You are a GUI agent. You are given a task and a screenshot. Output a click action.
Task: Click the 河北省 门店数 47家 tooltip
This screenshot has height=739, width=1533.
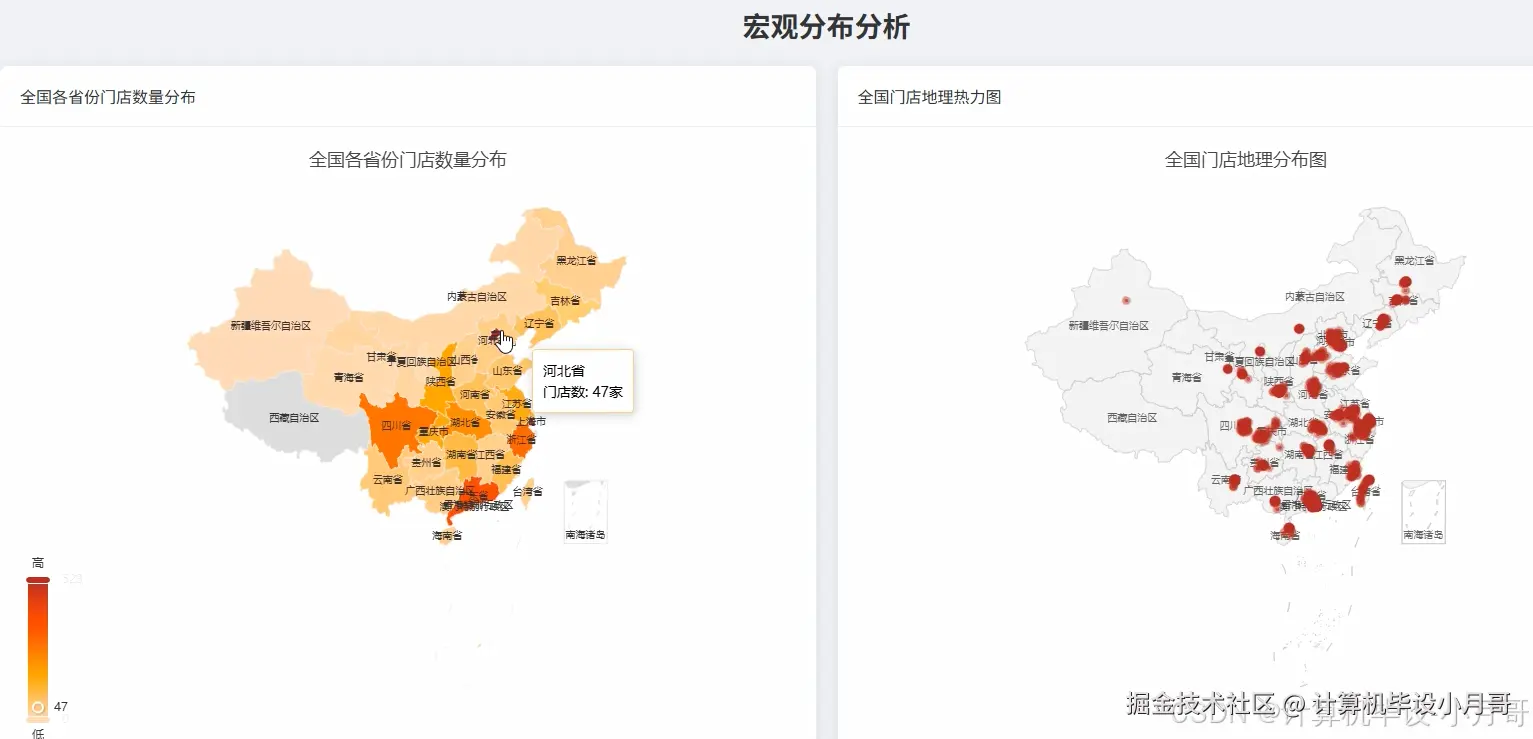pos(583,381)
